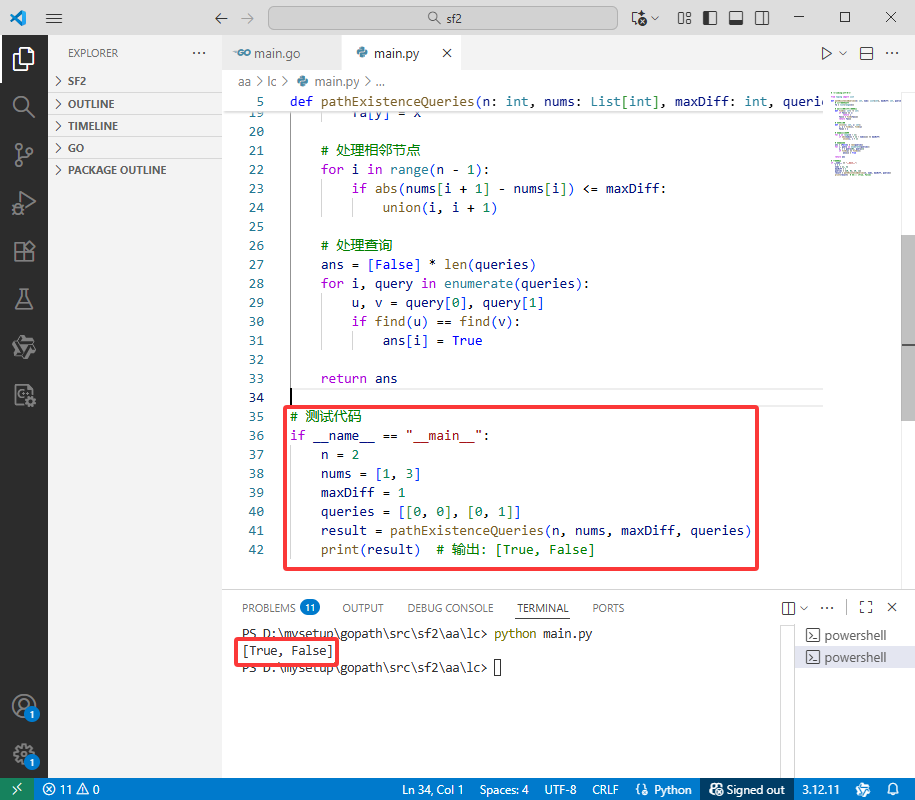Viewport: 915px width, 800px height.
Task: Select the first powershell terminal
Action: tap(855, 635)
